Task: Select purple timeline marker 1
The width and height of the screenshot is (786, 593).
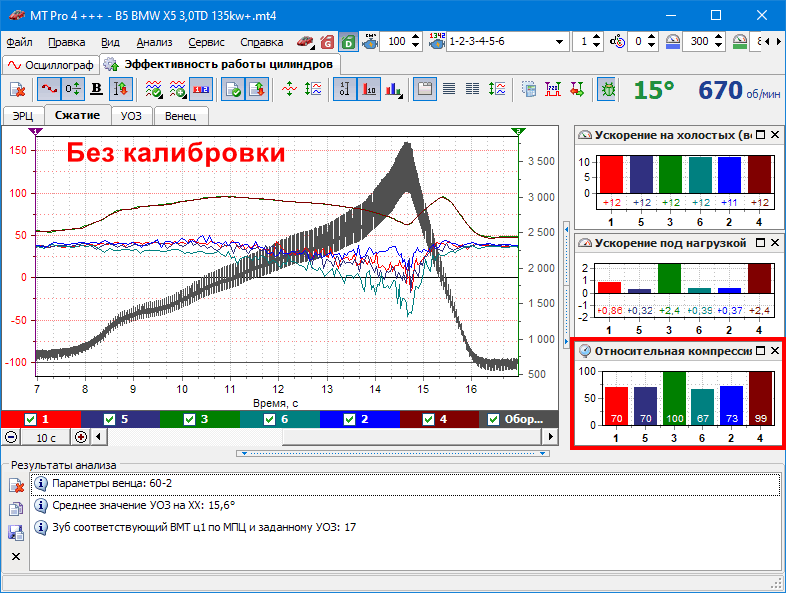Action: [36, 131]
